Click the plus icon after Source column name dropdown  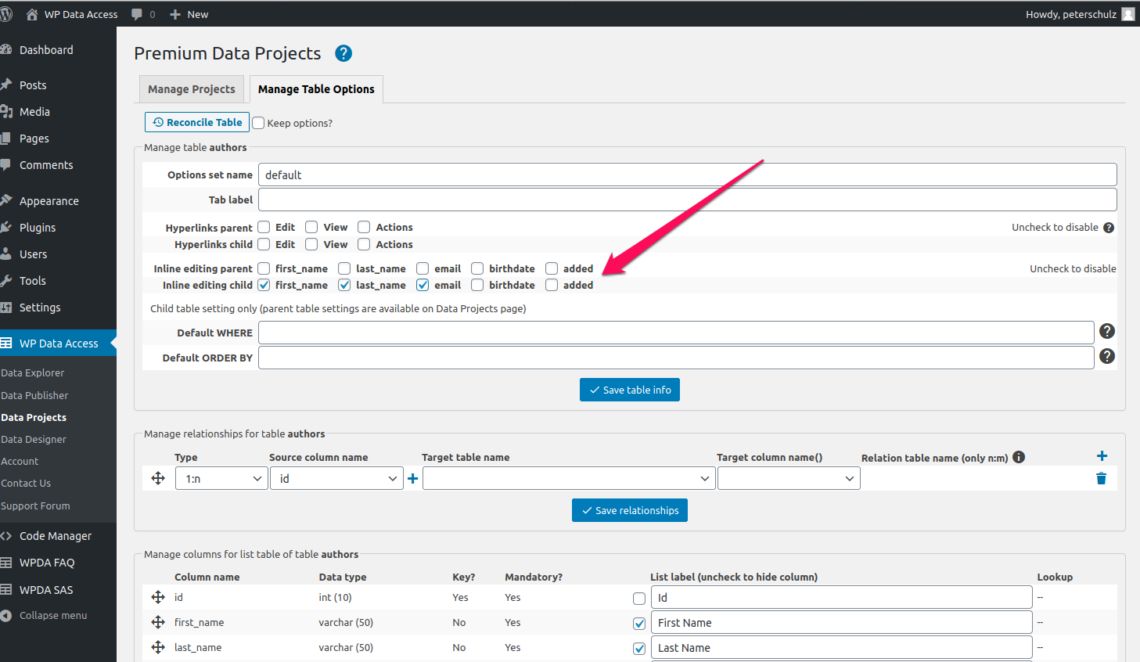[413, 478]
